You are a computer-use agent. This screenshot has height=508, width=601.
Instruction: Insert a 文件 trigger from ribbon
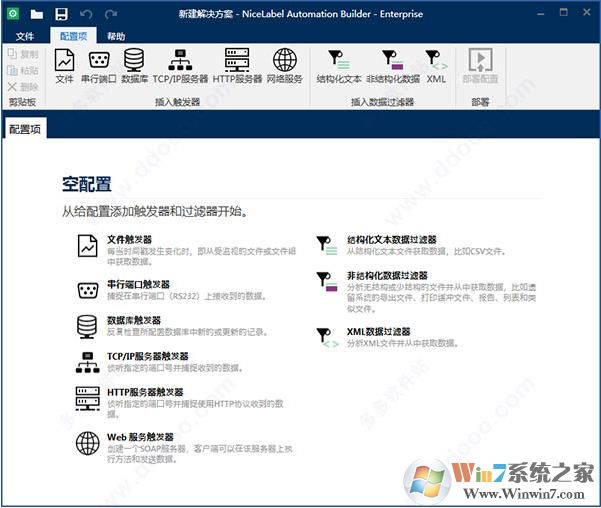click(x=64, y=66)
